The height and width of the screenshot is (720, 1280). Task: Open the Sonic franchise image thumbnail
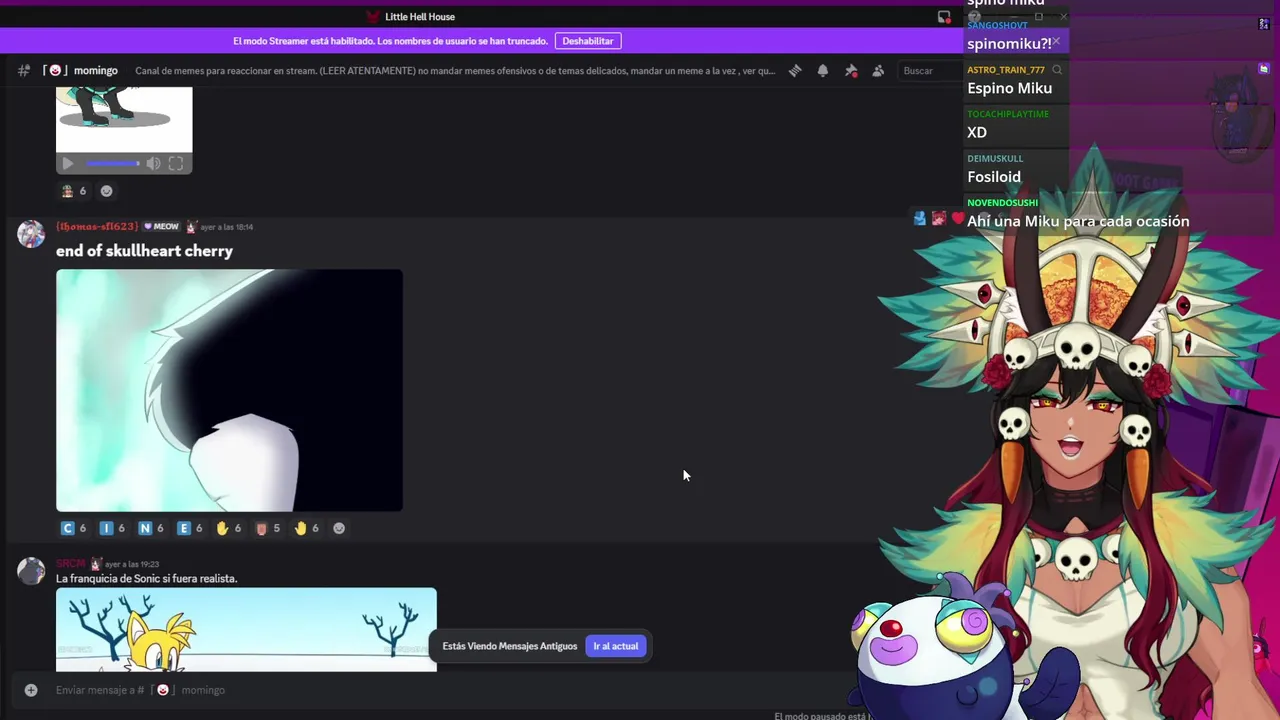point(246,629)
